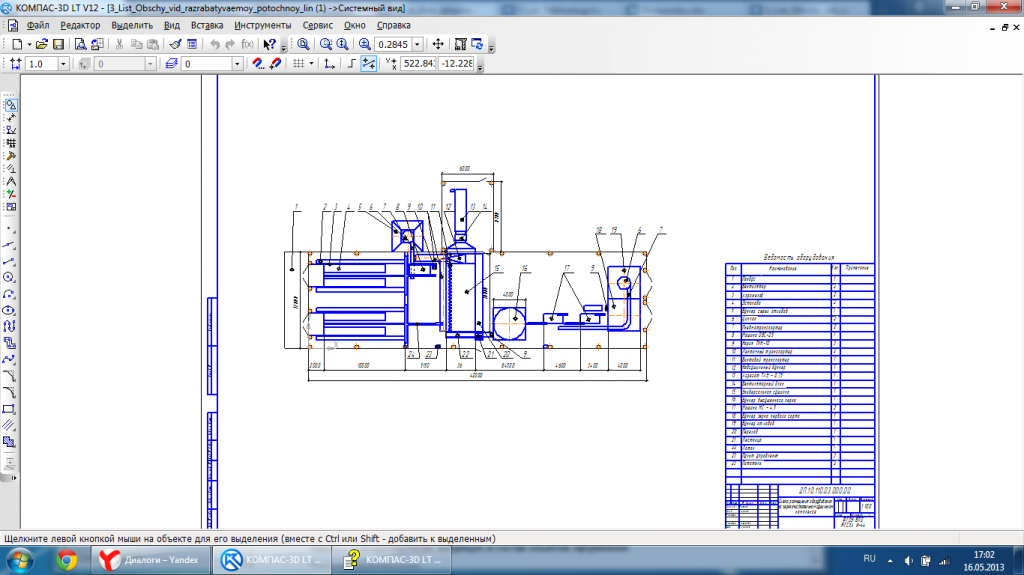The height and width of the screenshot is (575, 1024).
Task: Activate the pan view crosshair tool
Action: point(438,44)
